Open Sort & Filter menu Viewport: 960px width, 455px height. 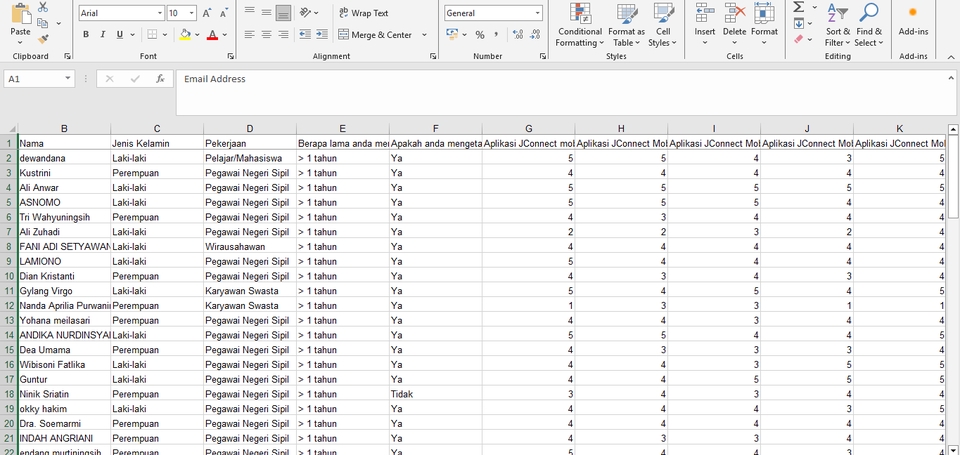838,25
